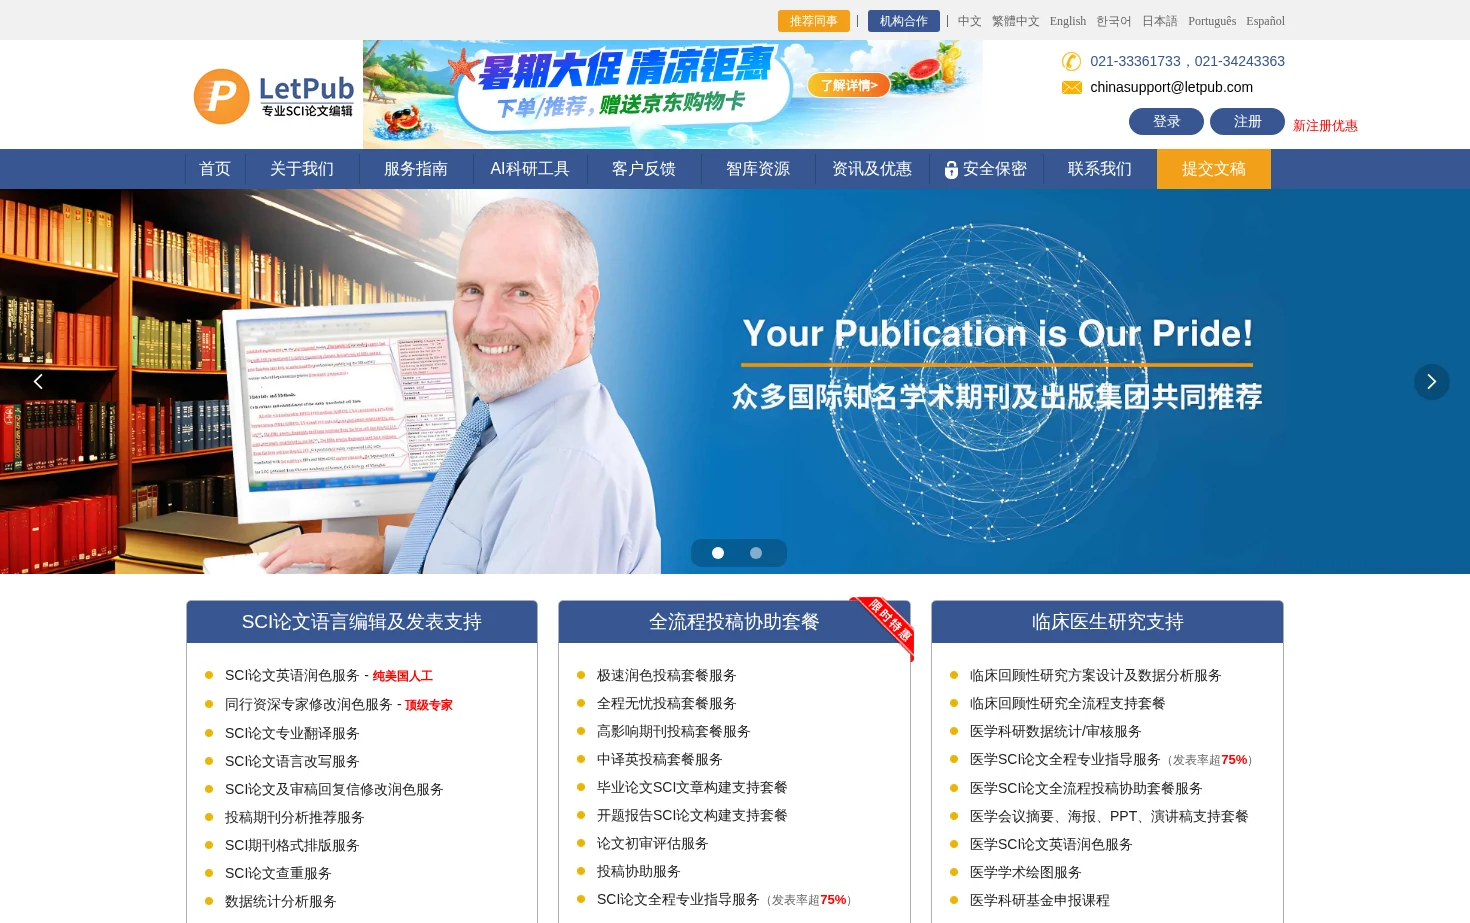Click the 了解详情 button on the banner
The image size is (1470, 923).
pos(849,85)
